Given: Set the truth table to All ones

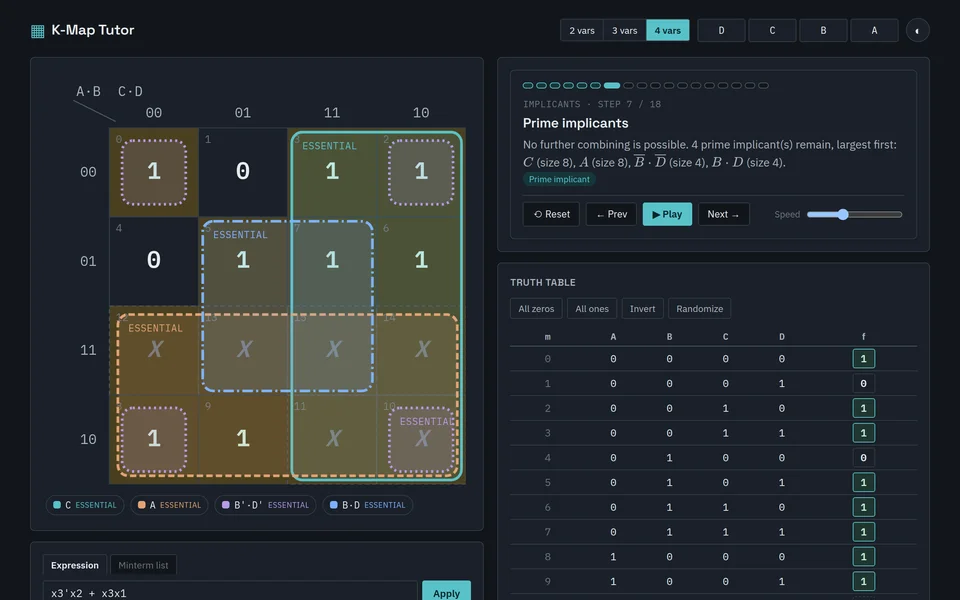Looking at the screenshot, I should (x=591, y=309).
